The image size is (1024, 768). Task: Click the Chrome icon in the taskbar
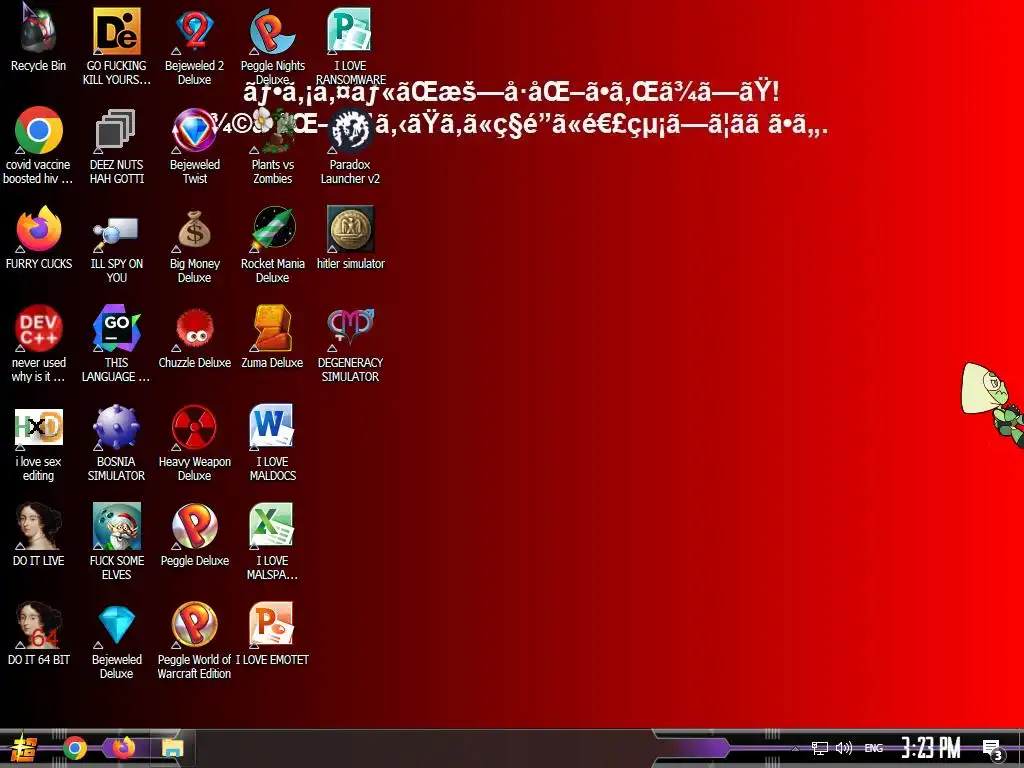pos(74,748)
